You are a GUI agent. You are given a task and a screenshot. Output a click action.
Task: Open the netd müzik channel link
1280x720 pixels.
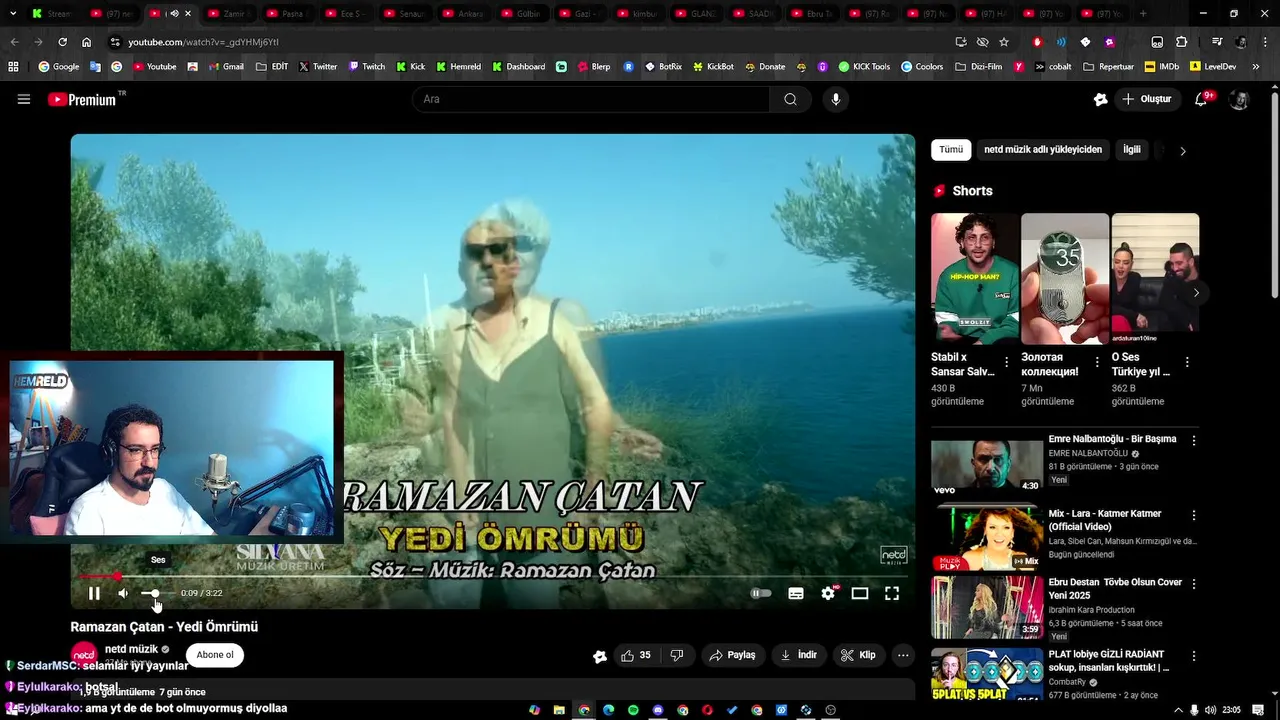(x=131, y=649)
